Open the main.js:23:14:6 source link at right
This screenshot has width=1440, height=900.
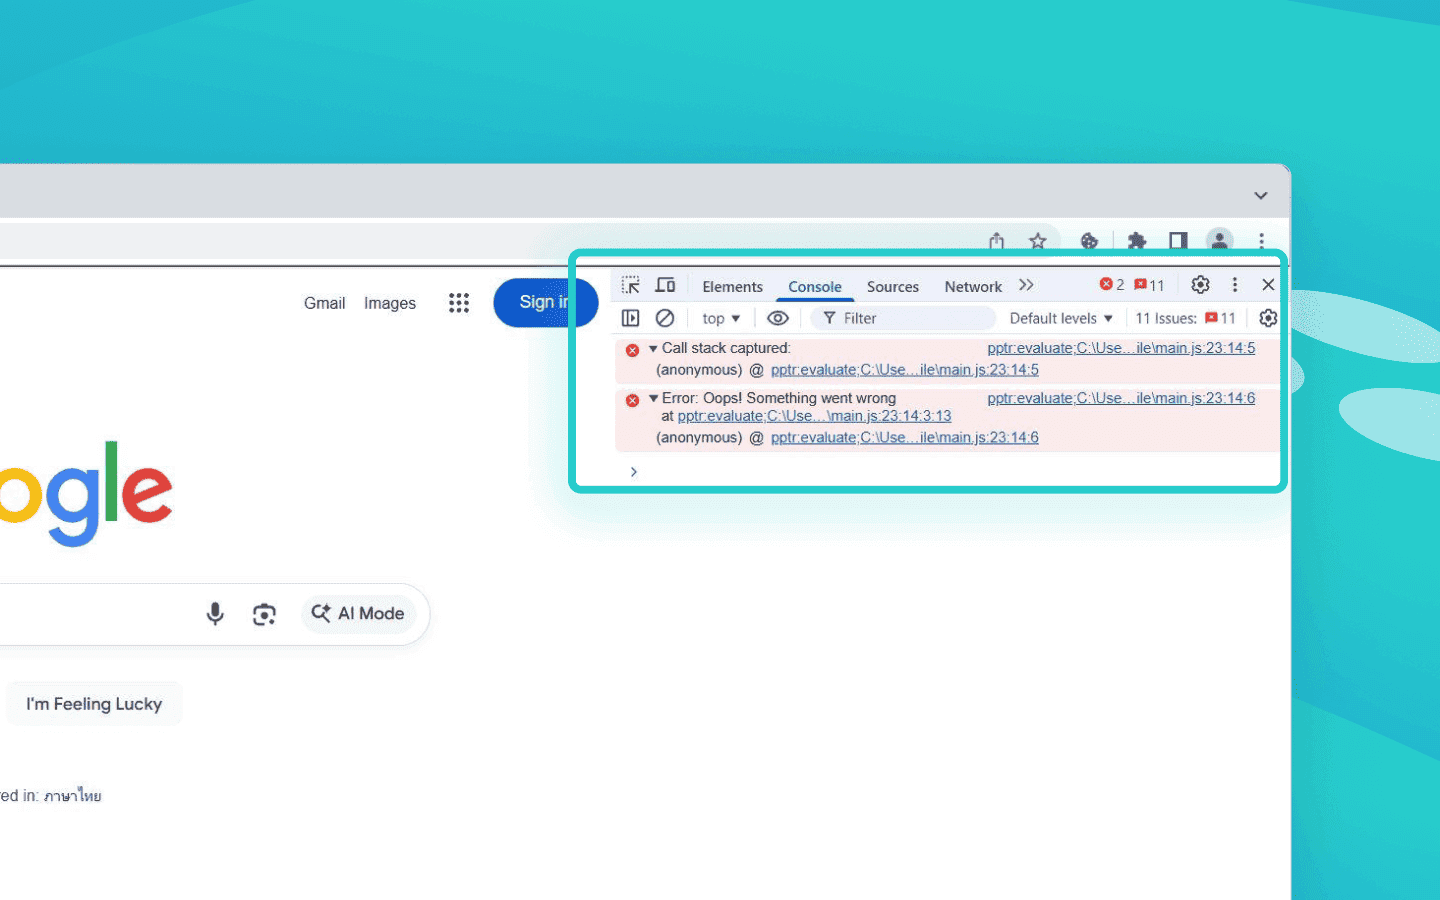tap(1121, 398)
